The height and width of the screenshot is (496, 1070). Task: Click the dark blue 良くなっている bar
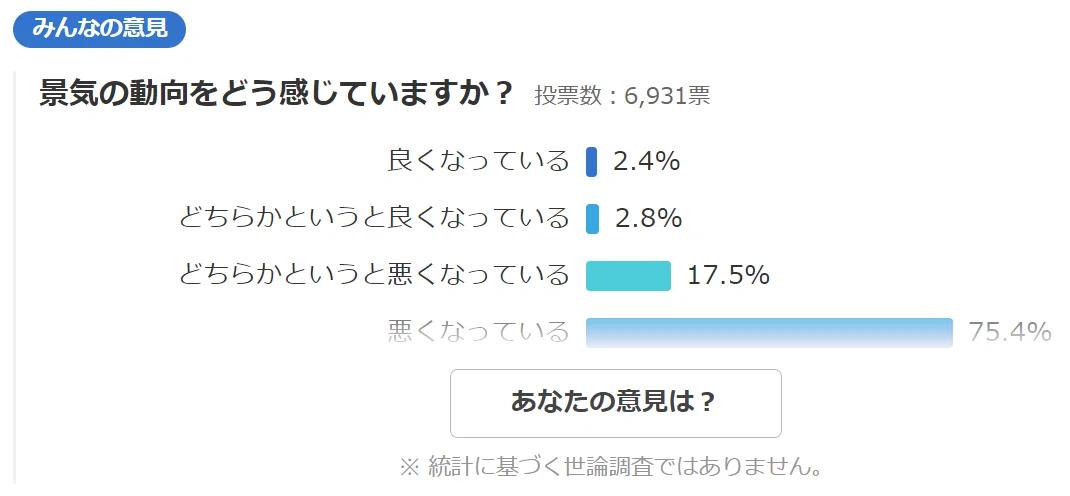click(591, 162)
